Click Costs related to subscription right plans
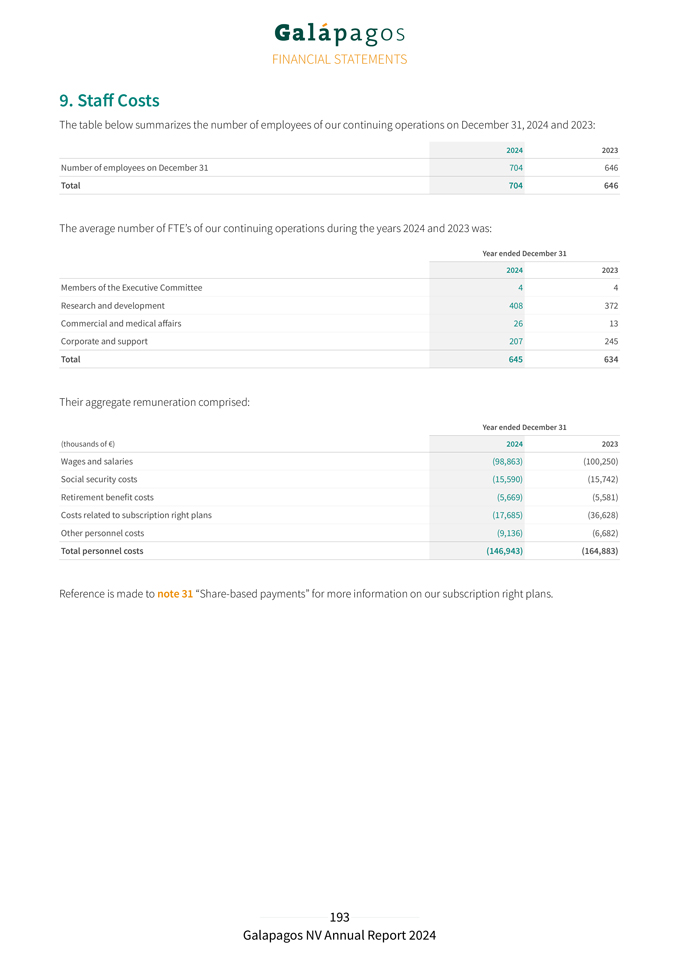 (136, 516)
